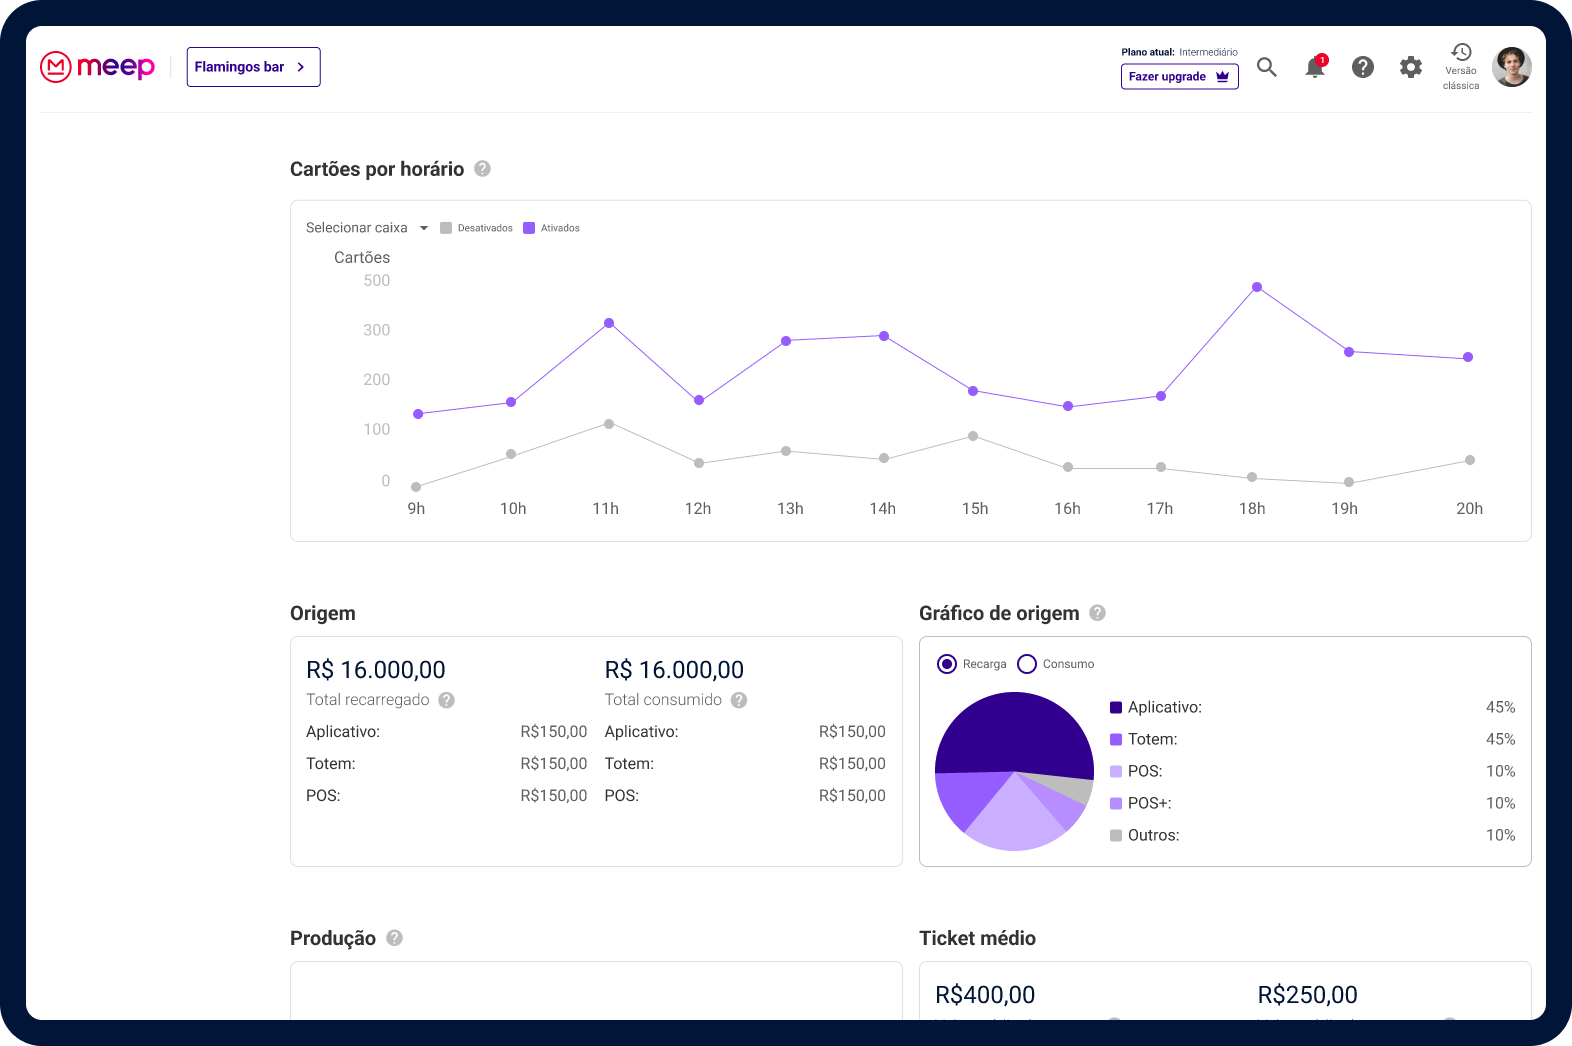The image size is (1572, 1046).
Task: Click the Desativados data point at 20h
Action: 1470,460
